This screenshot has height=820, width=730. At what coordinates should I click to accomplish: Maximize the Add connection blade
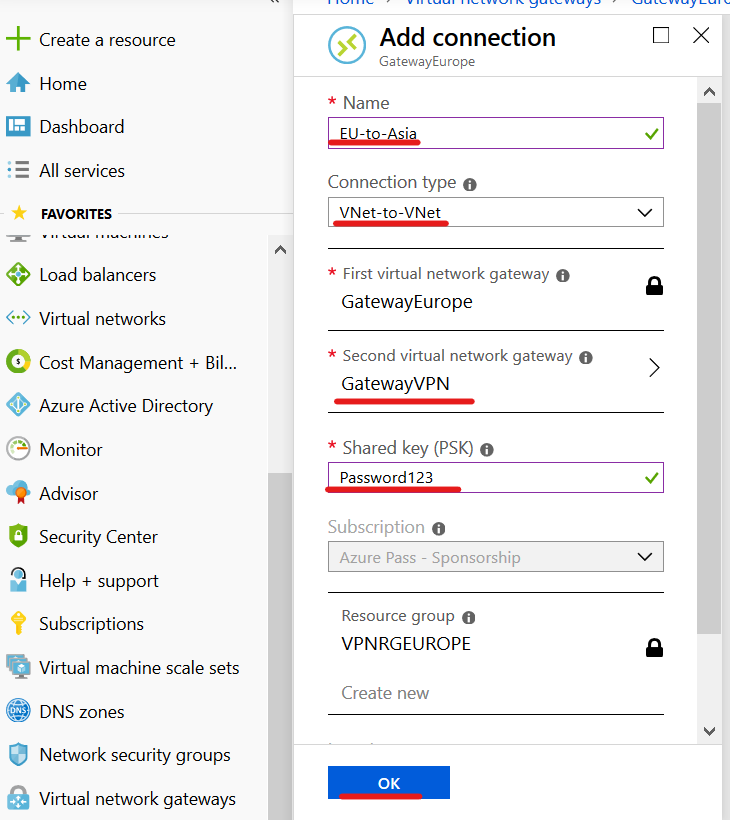tap(661, 35)
